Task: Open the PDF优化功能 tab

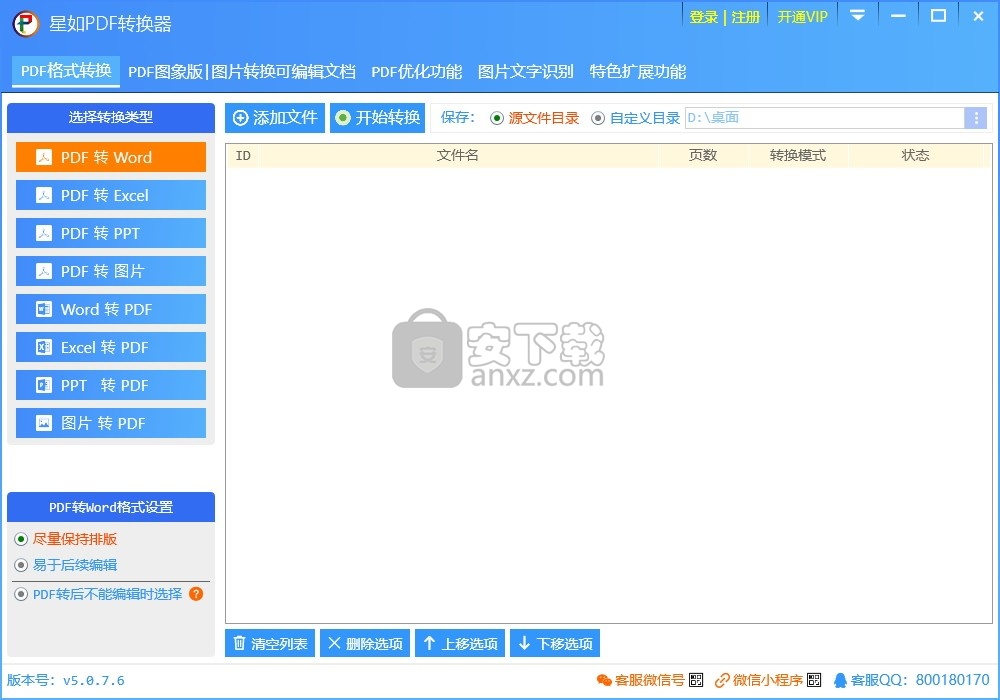Action: click(x=416, y=71)
